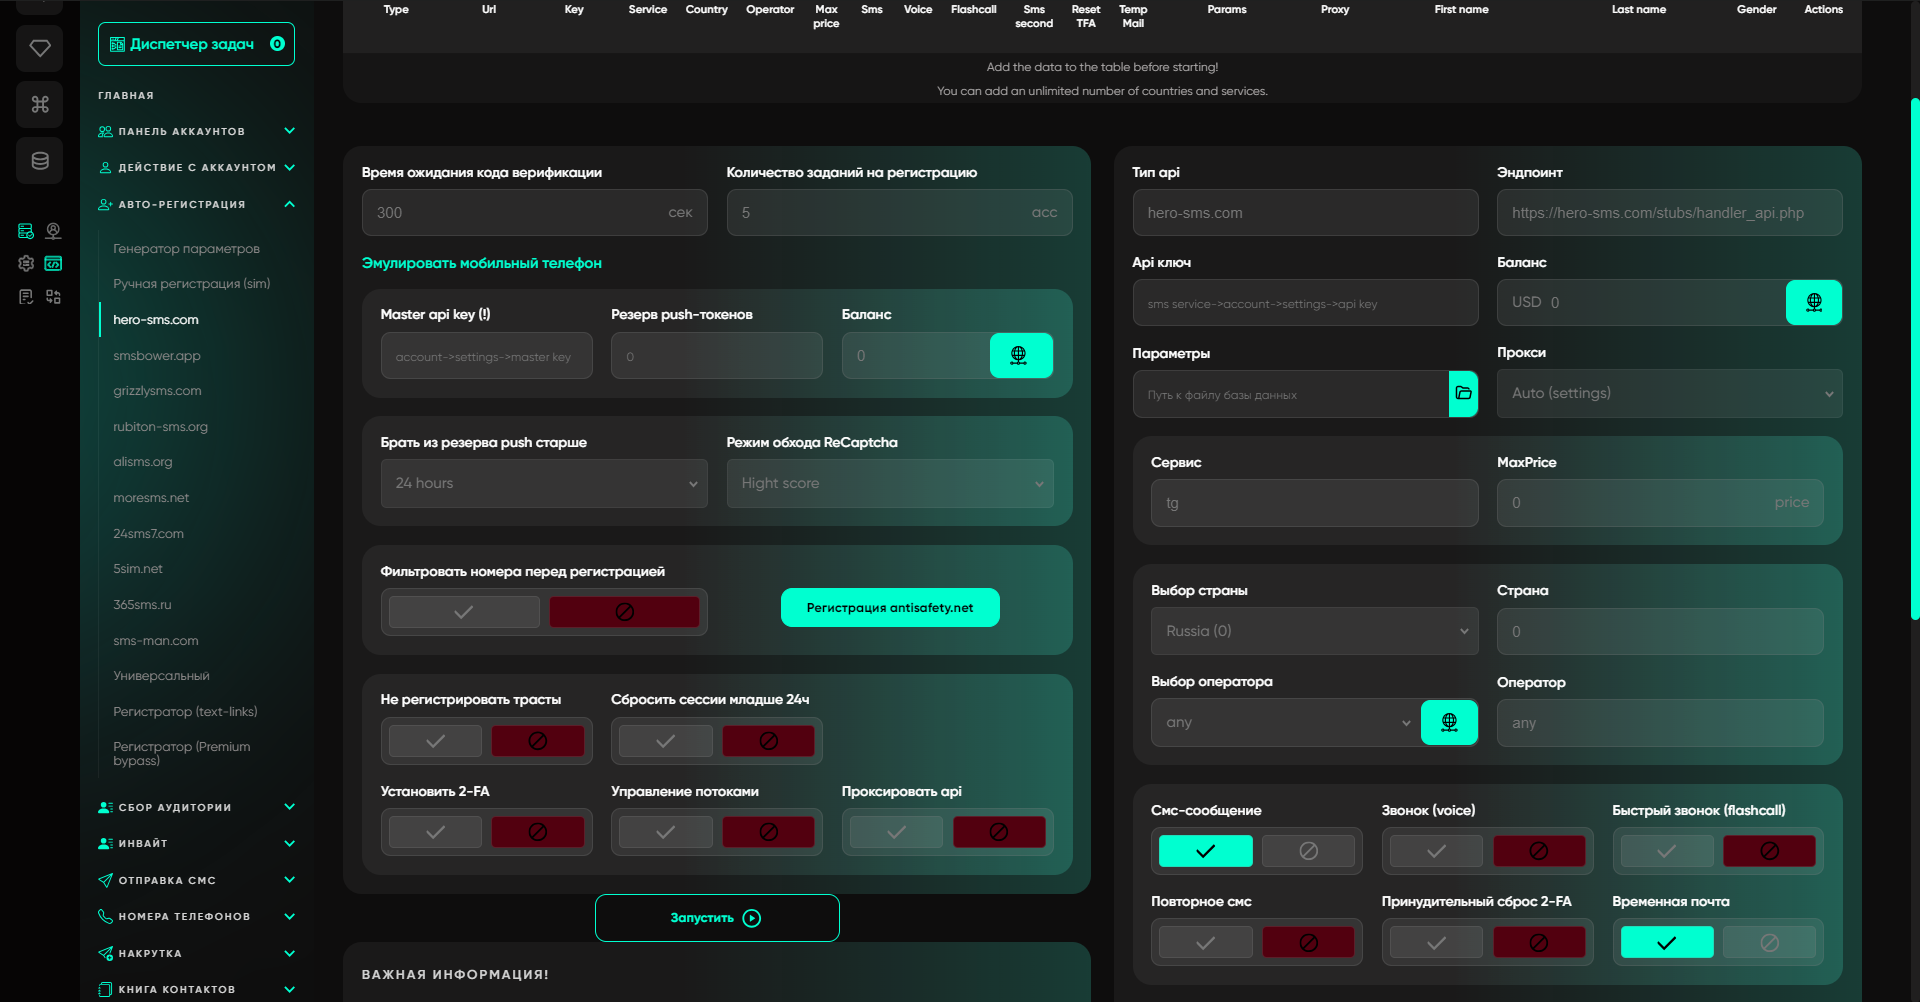The image size is (1920, 1002).
Task: Click the settings gear icon in left rail
Action: [x=26, y=264]
